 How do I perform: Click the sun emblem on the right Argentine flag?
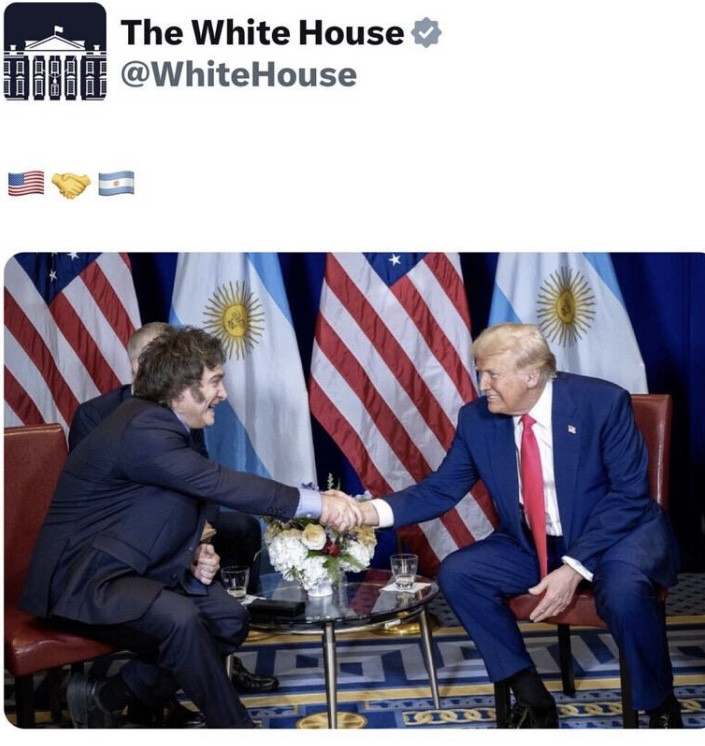click(x=566, y=306)
